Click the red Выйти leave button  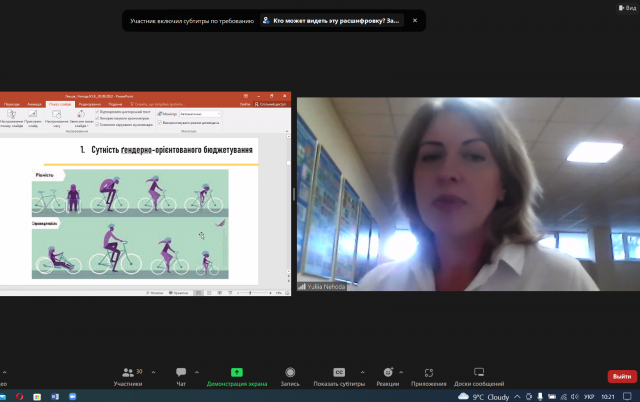[x=621, y=376]
